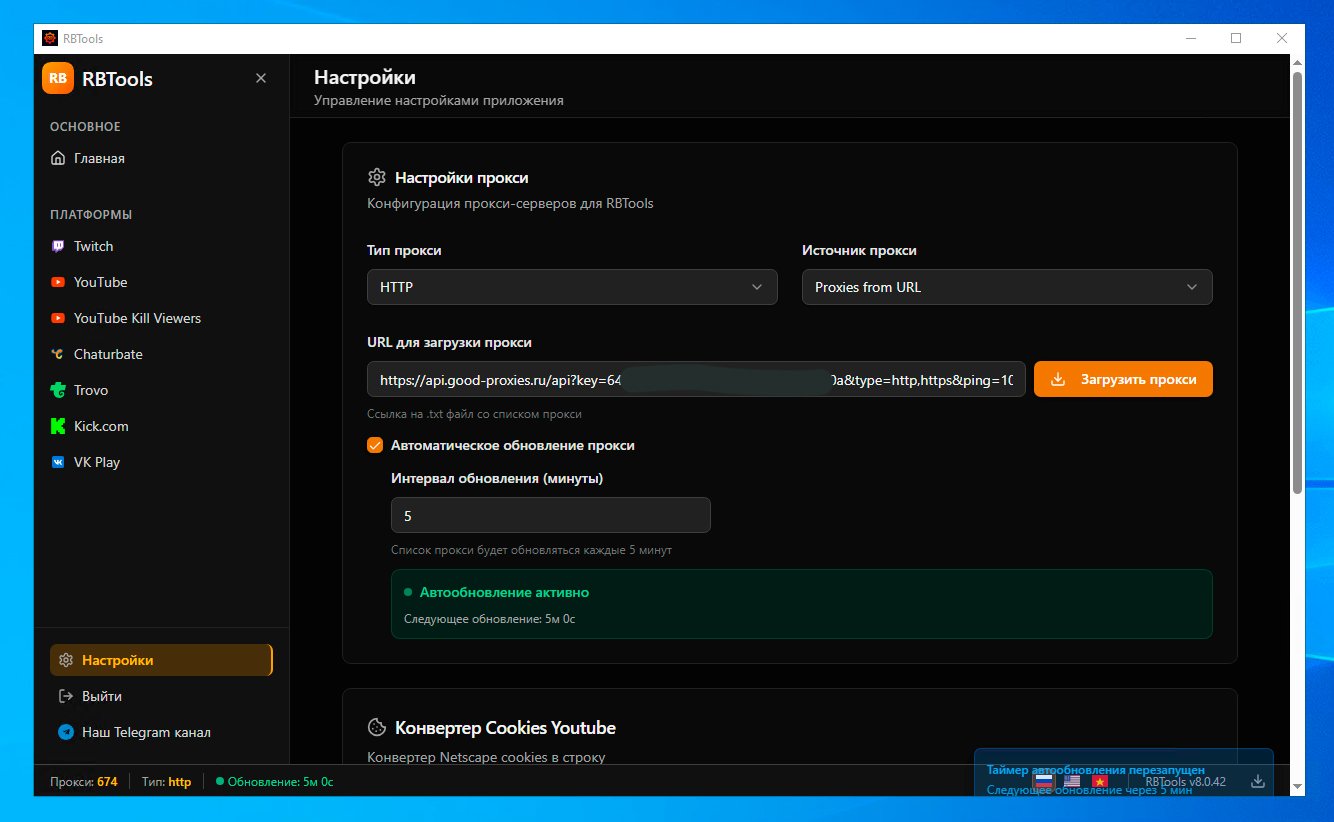Select the Russian flag language option
This screenshot has height=822, width=1334.
[1043, 781]
